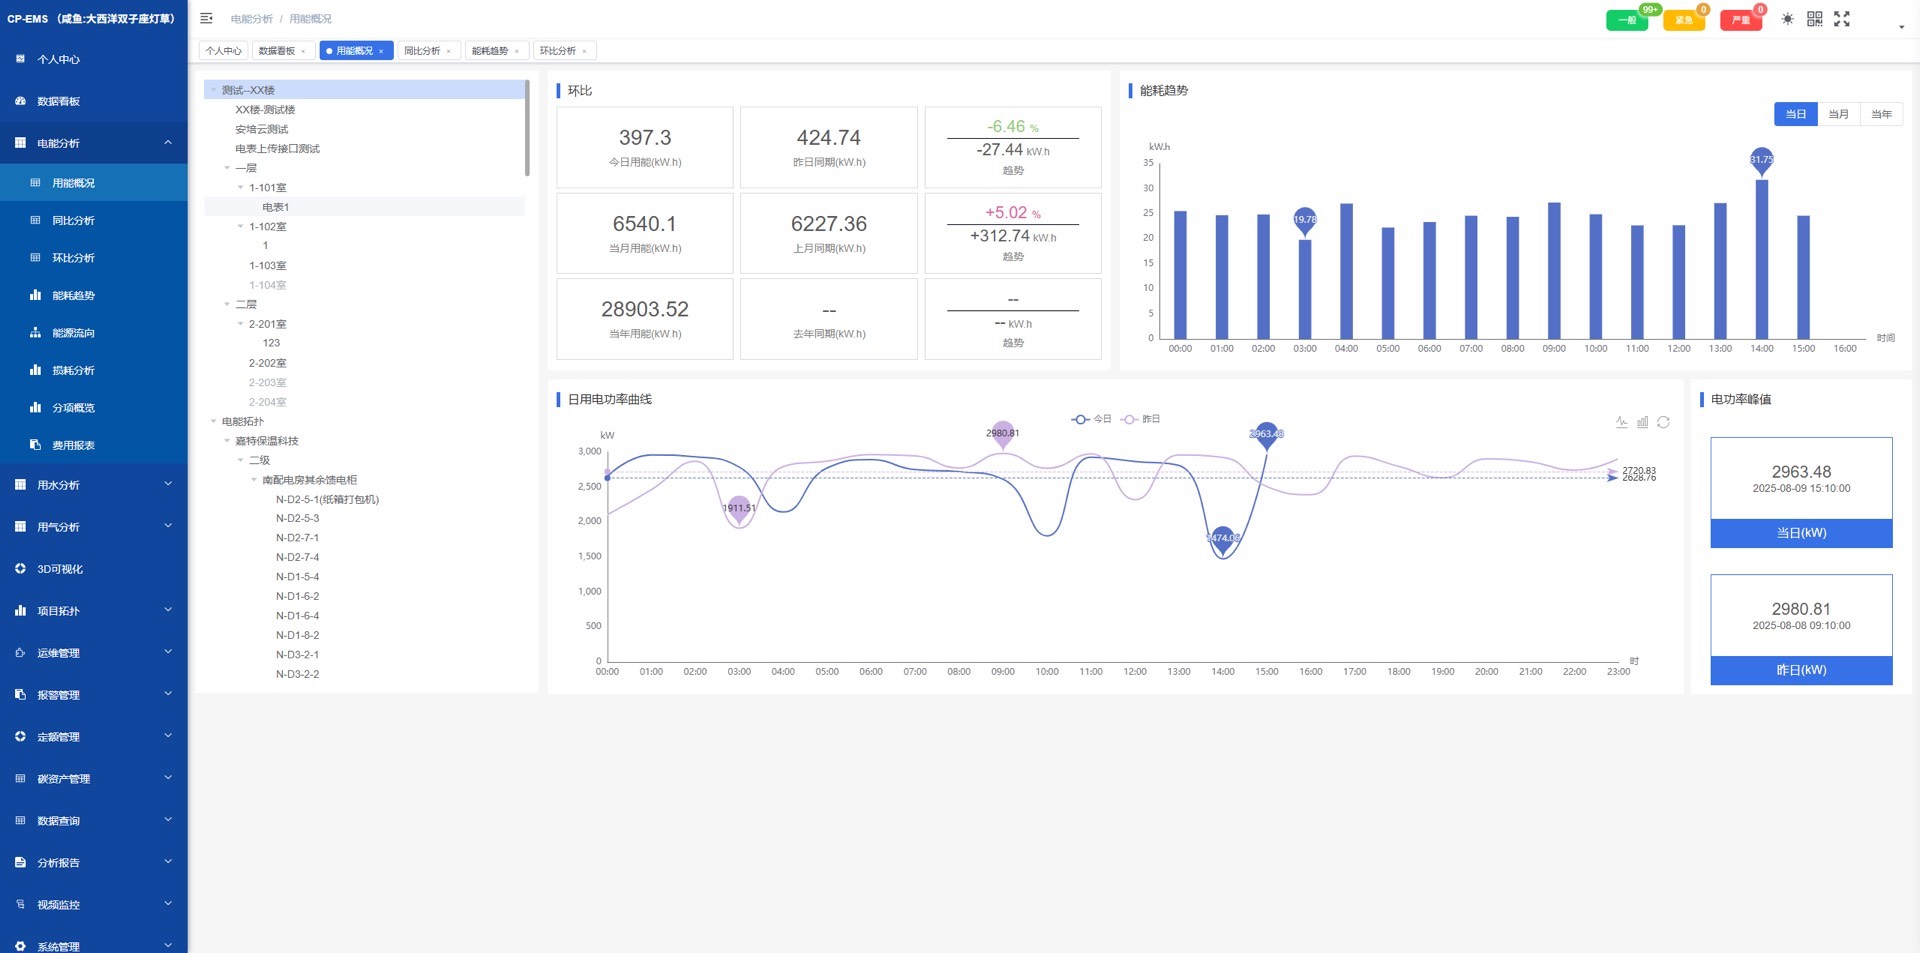The image size is (1920, 953).
Task: Toggle the sun theme icon
Action: (x=1787, y=19)
